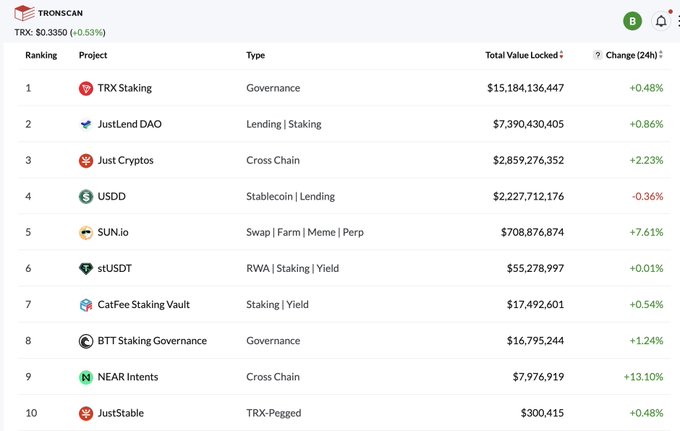
Task: Click the JustLend DAO project icon
Action: 86,124
